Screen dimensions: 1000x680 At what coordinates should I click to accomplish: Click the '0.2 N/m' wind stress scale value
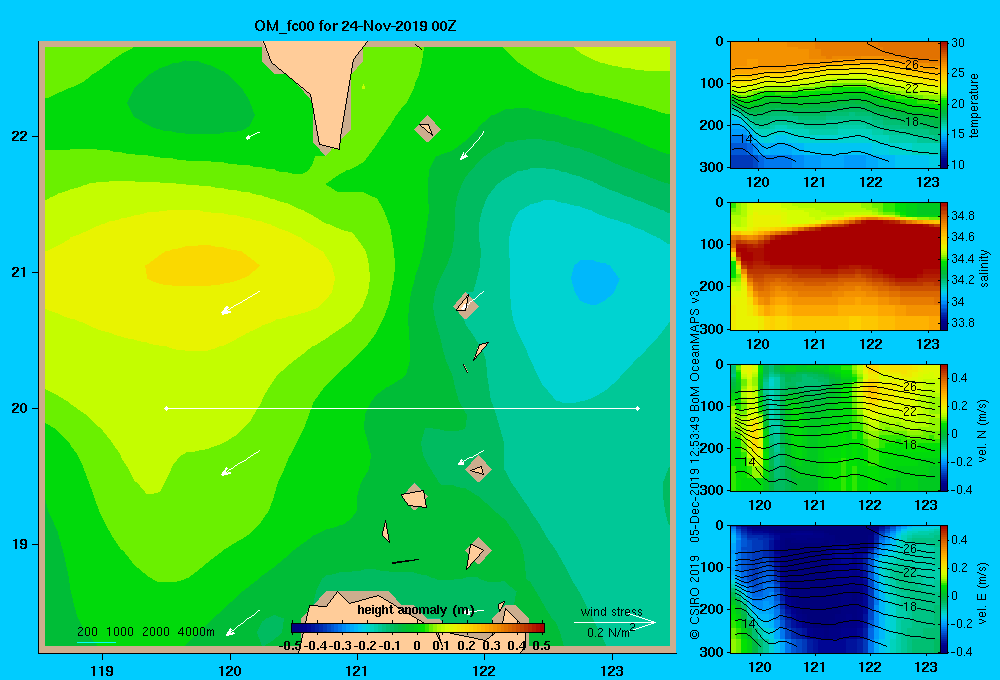pyautogui.click(x=610, y=632)
